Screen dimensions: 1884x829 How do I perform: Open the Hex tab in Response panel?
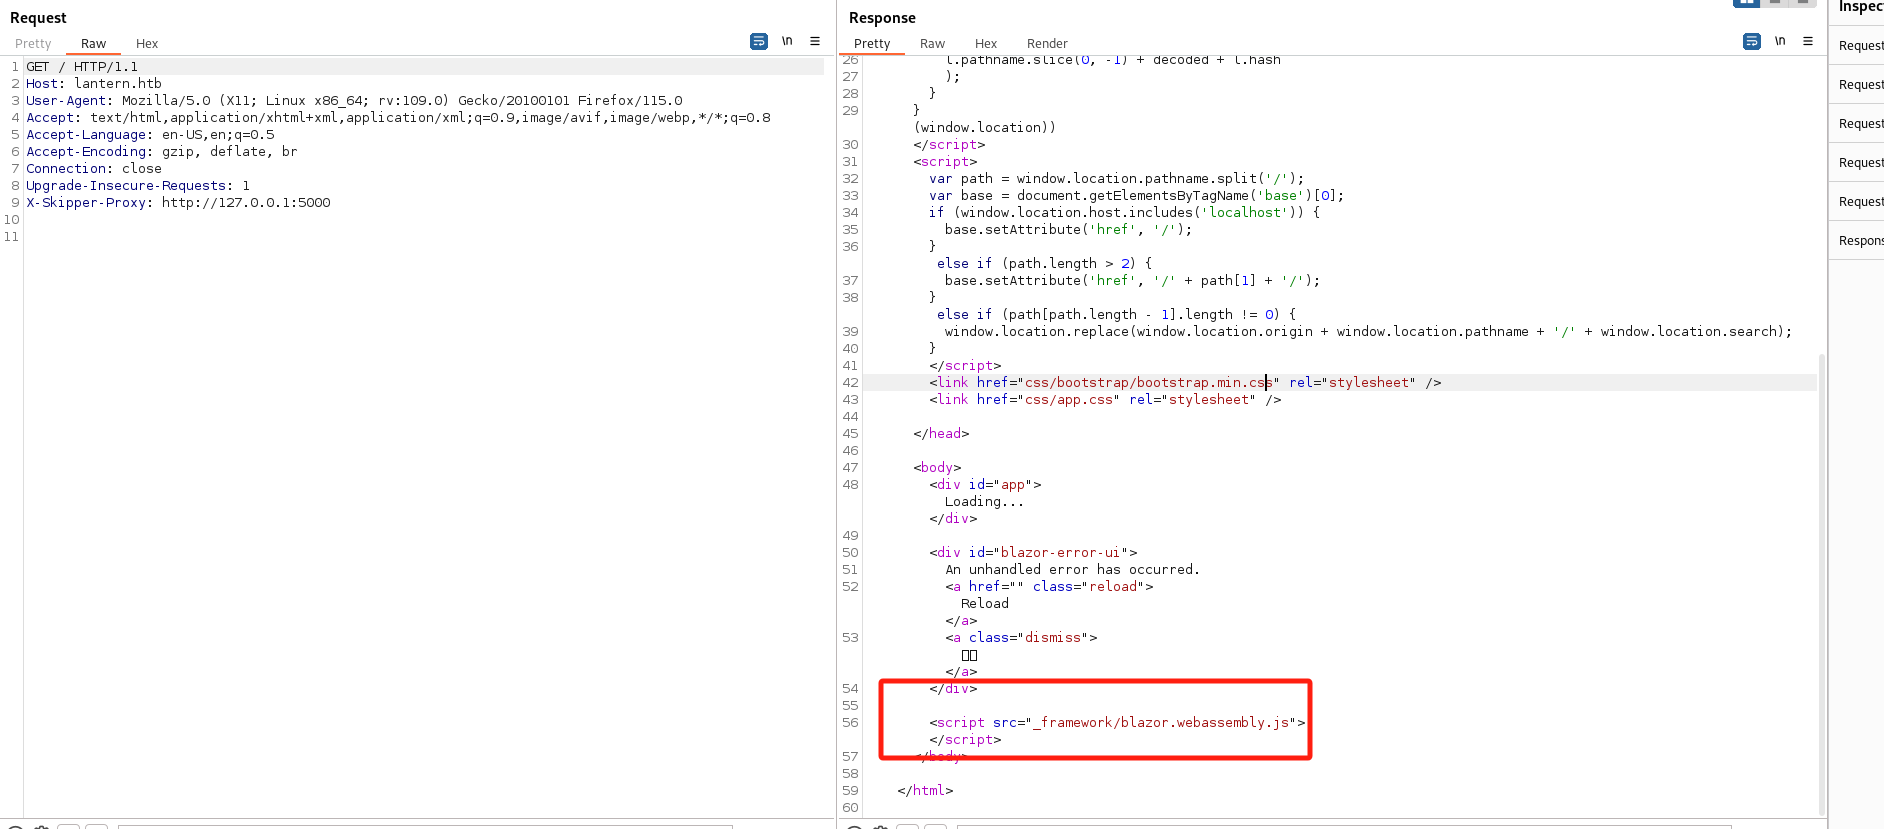coord(986,44)
